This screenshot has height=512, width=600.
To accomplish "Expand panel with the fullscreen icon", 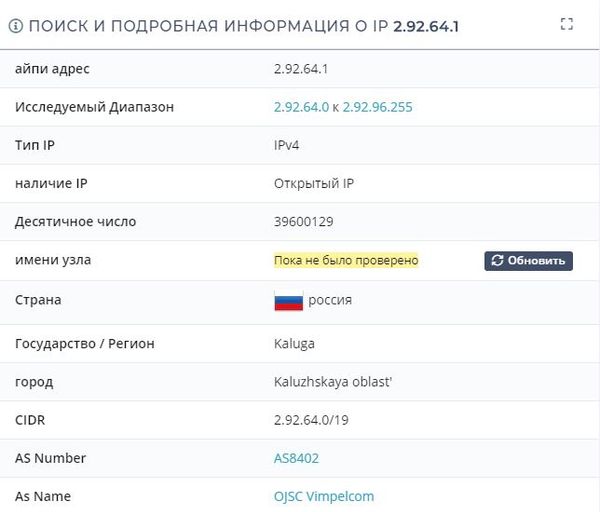I will (567, 24).
